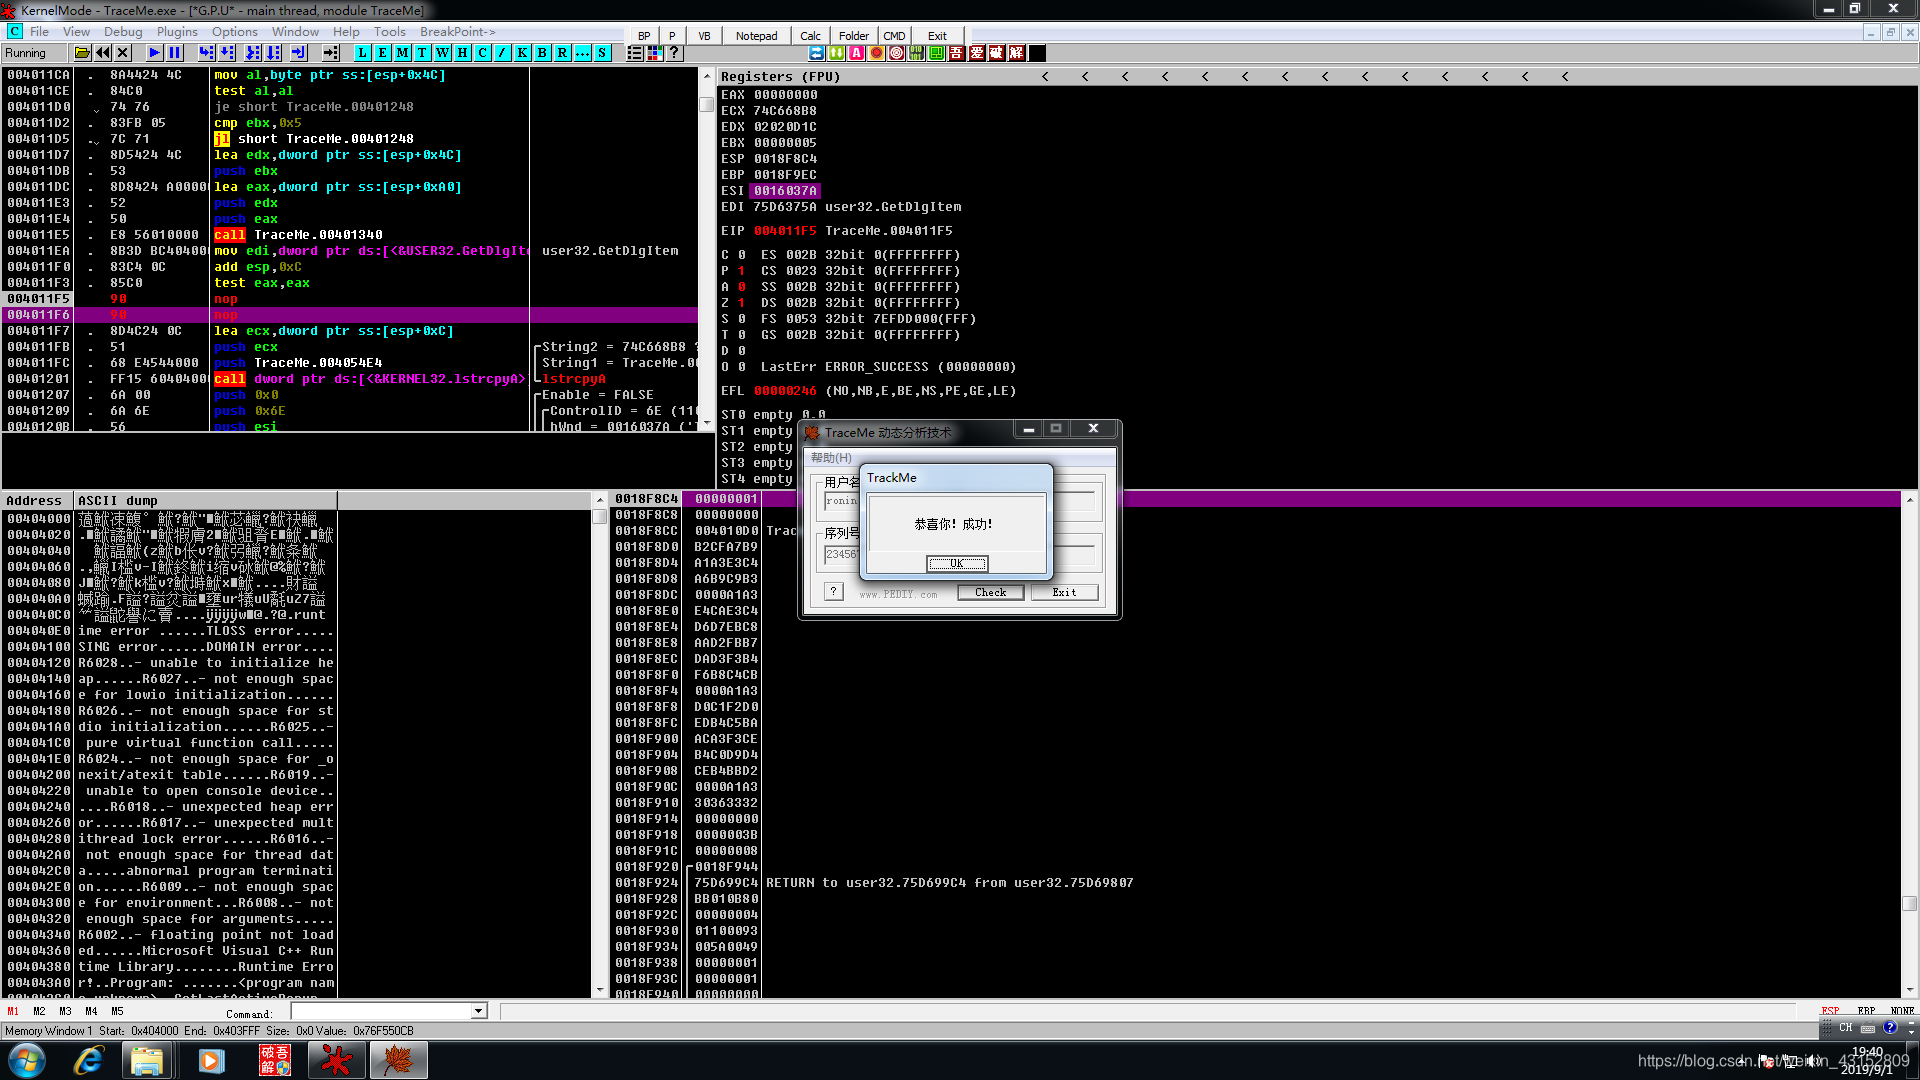
Task: Open appearance colors grid icon
Action: click(x=654, y=53)
